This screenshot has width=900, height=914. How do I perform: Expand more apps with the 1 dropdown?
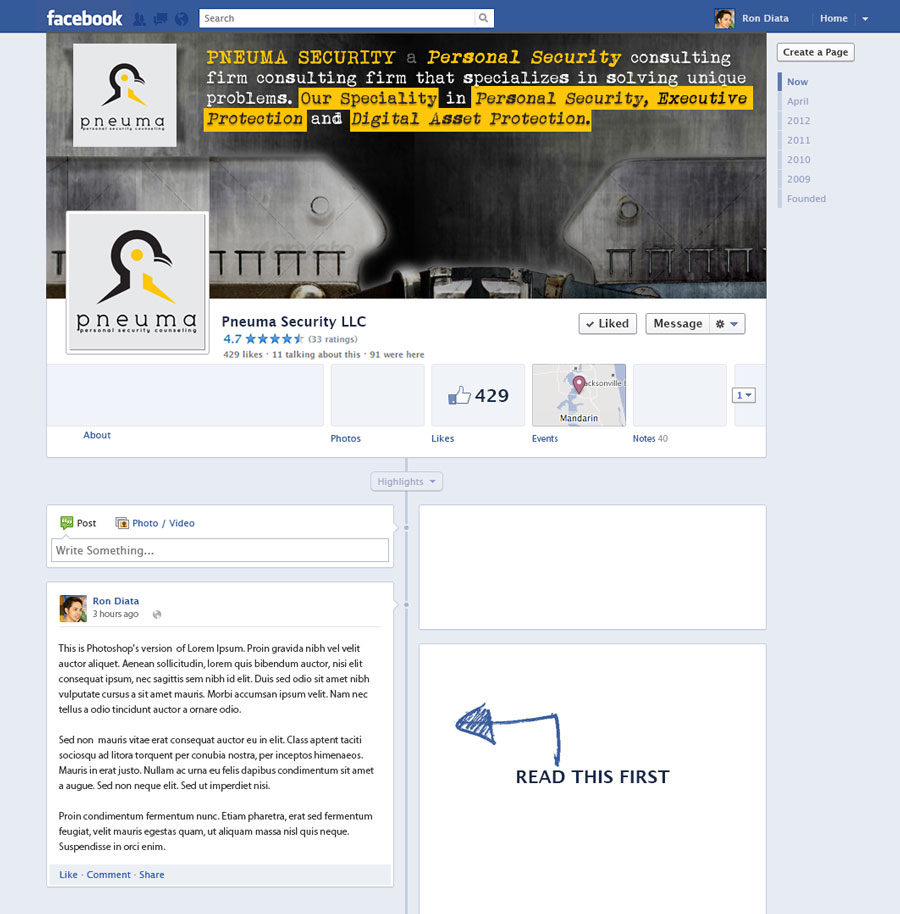tap(744, 395)
